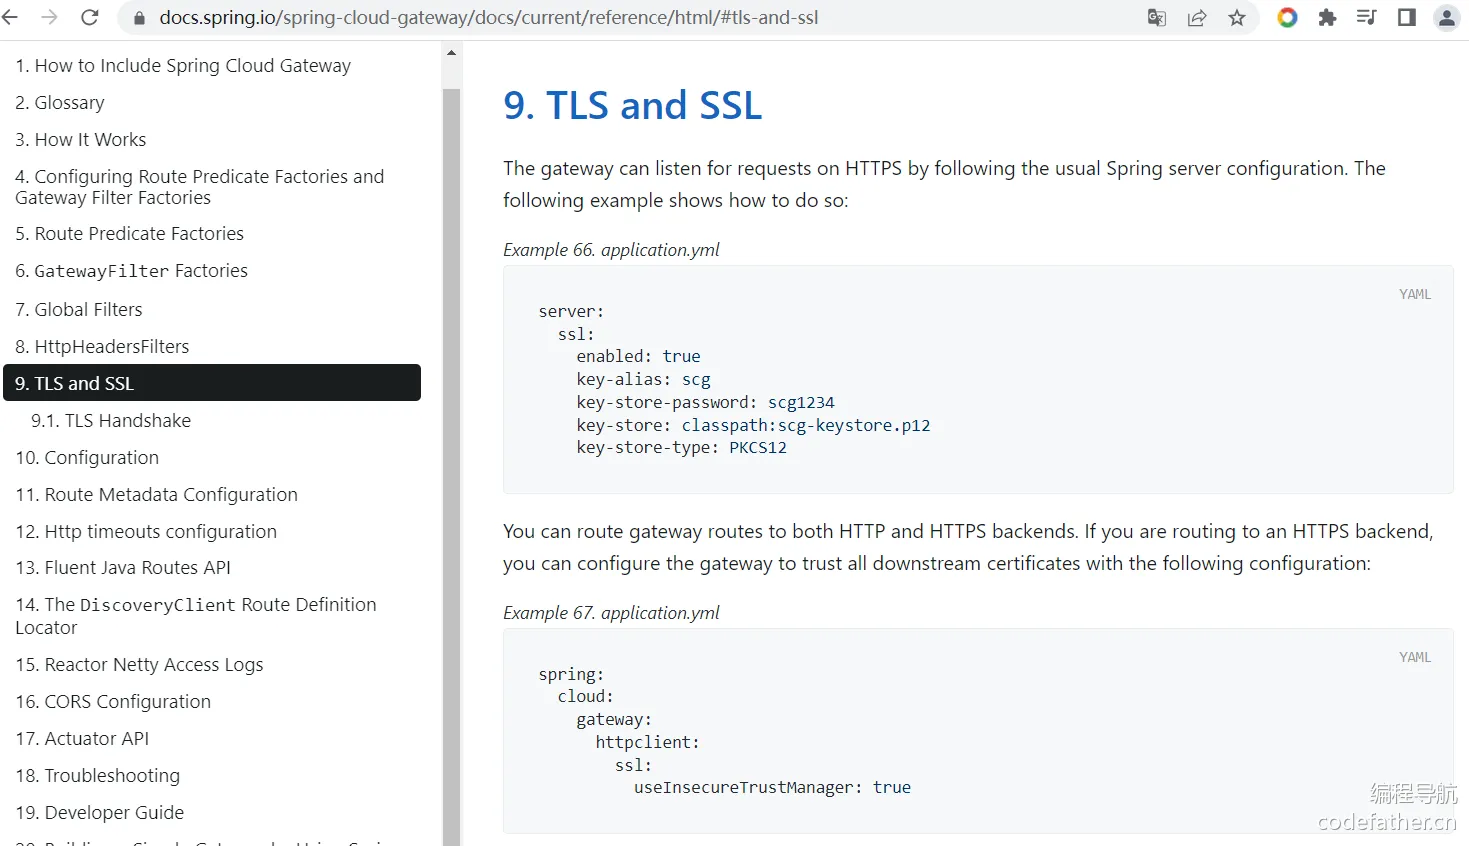Viewport: 1469px width, 846px height.
Task: Open the extensions puzzle icon
Action: (1327, 18)
